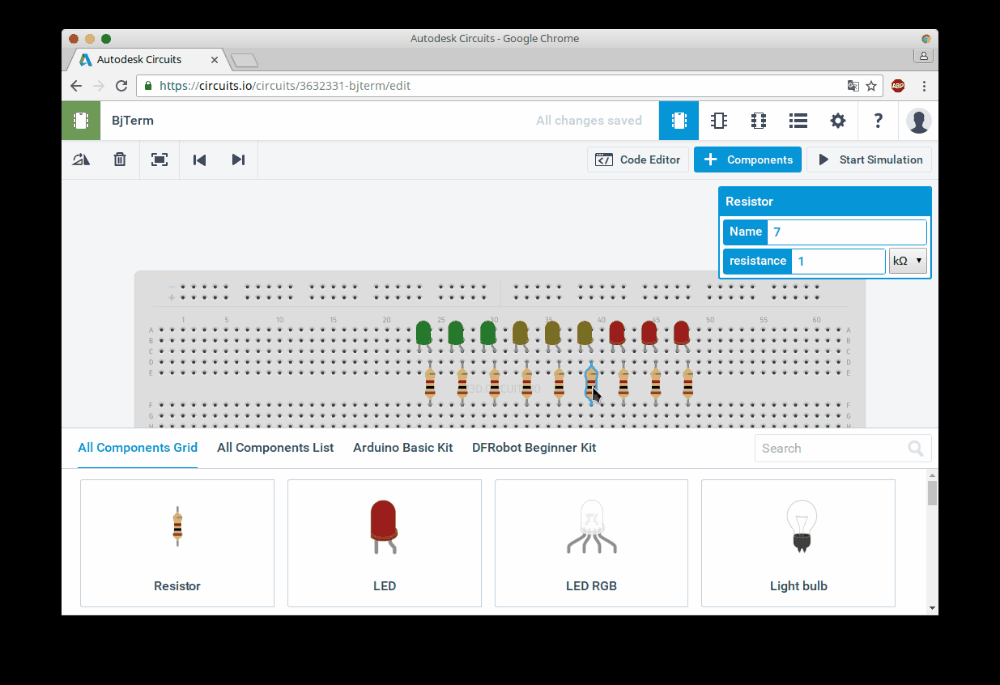Open the Code Editor
Screen dimensions: 1000x685
[638, 159]
